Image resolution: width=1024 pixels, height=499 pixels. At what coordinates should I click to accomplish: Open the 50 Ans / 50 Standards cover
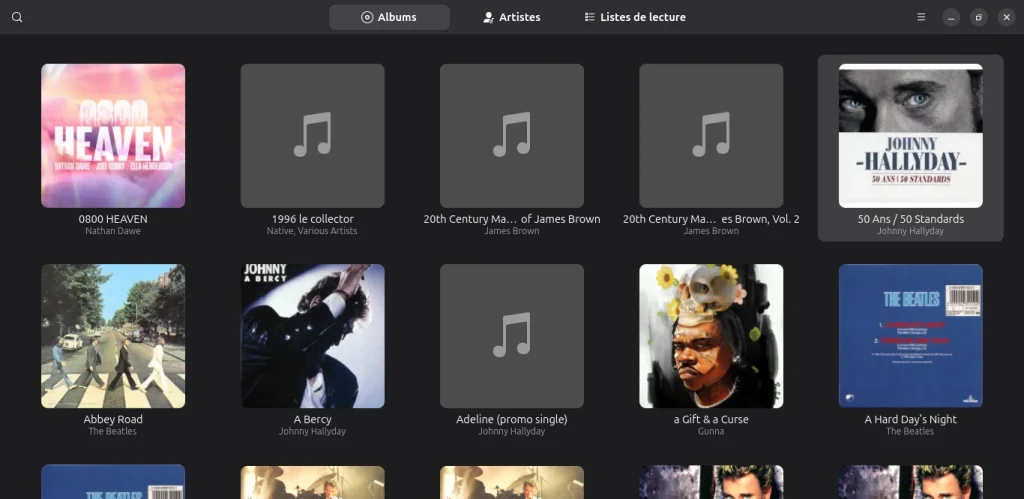click(910, 136)
